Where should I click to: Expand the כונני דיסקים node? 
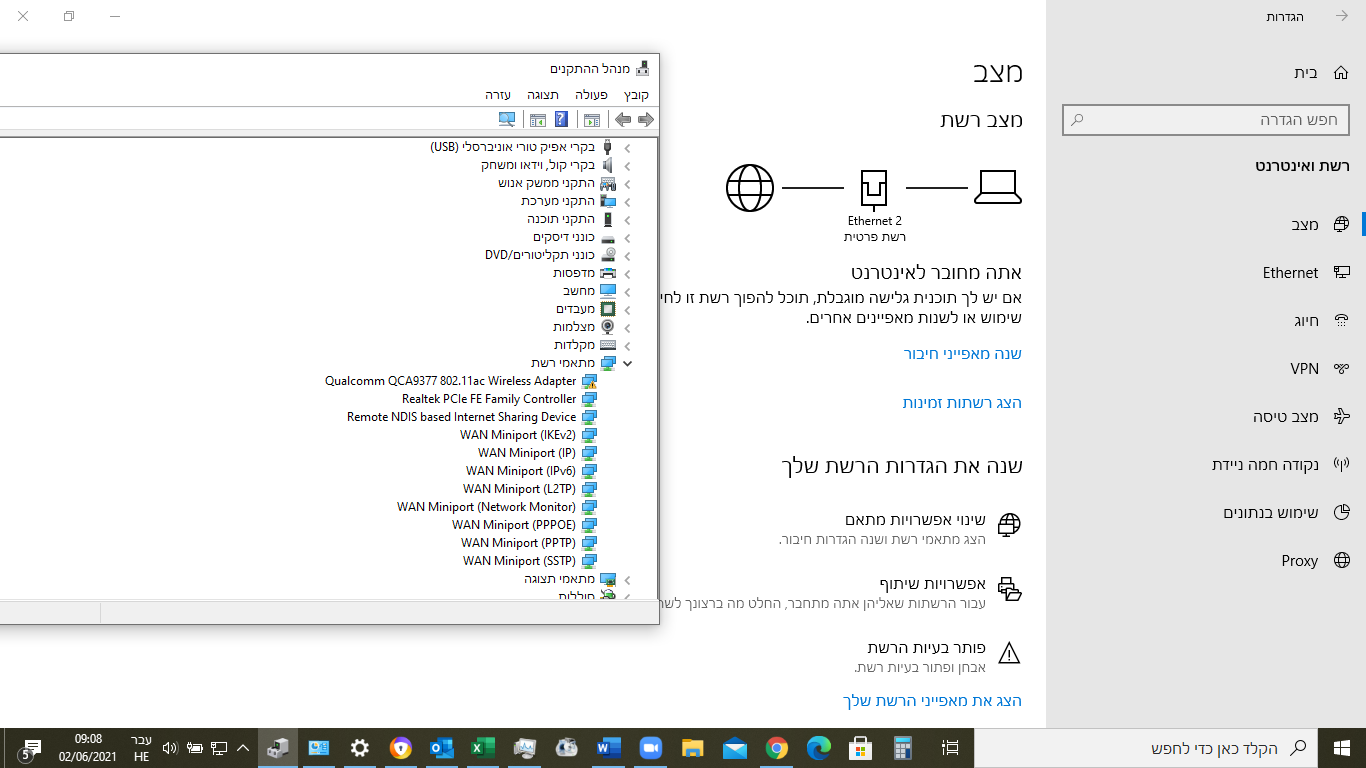pyautogui.click(x=628, y=237)
